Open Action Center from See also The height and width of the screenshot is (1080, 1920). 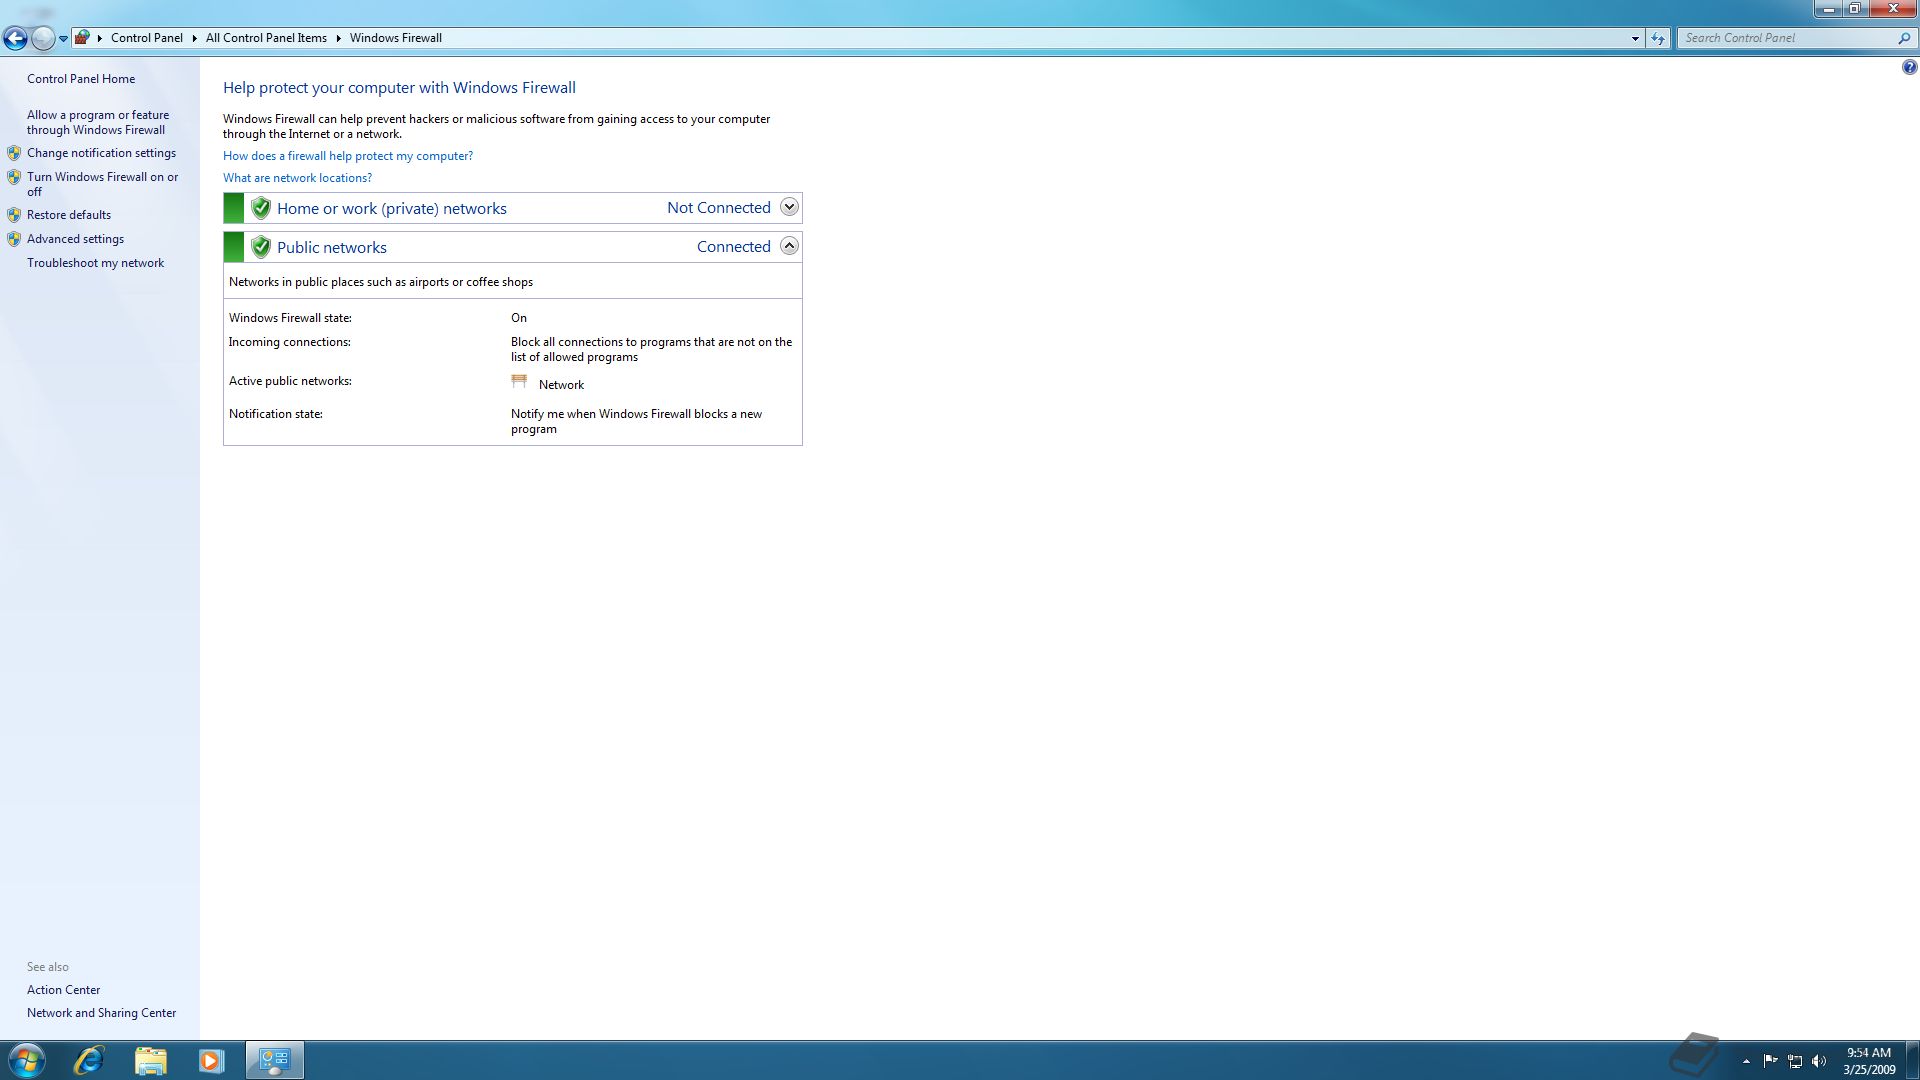pos(64,990)
